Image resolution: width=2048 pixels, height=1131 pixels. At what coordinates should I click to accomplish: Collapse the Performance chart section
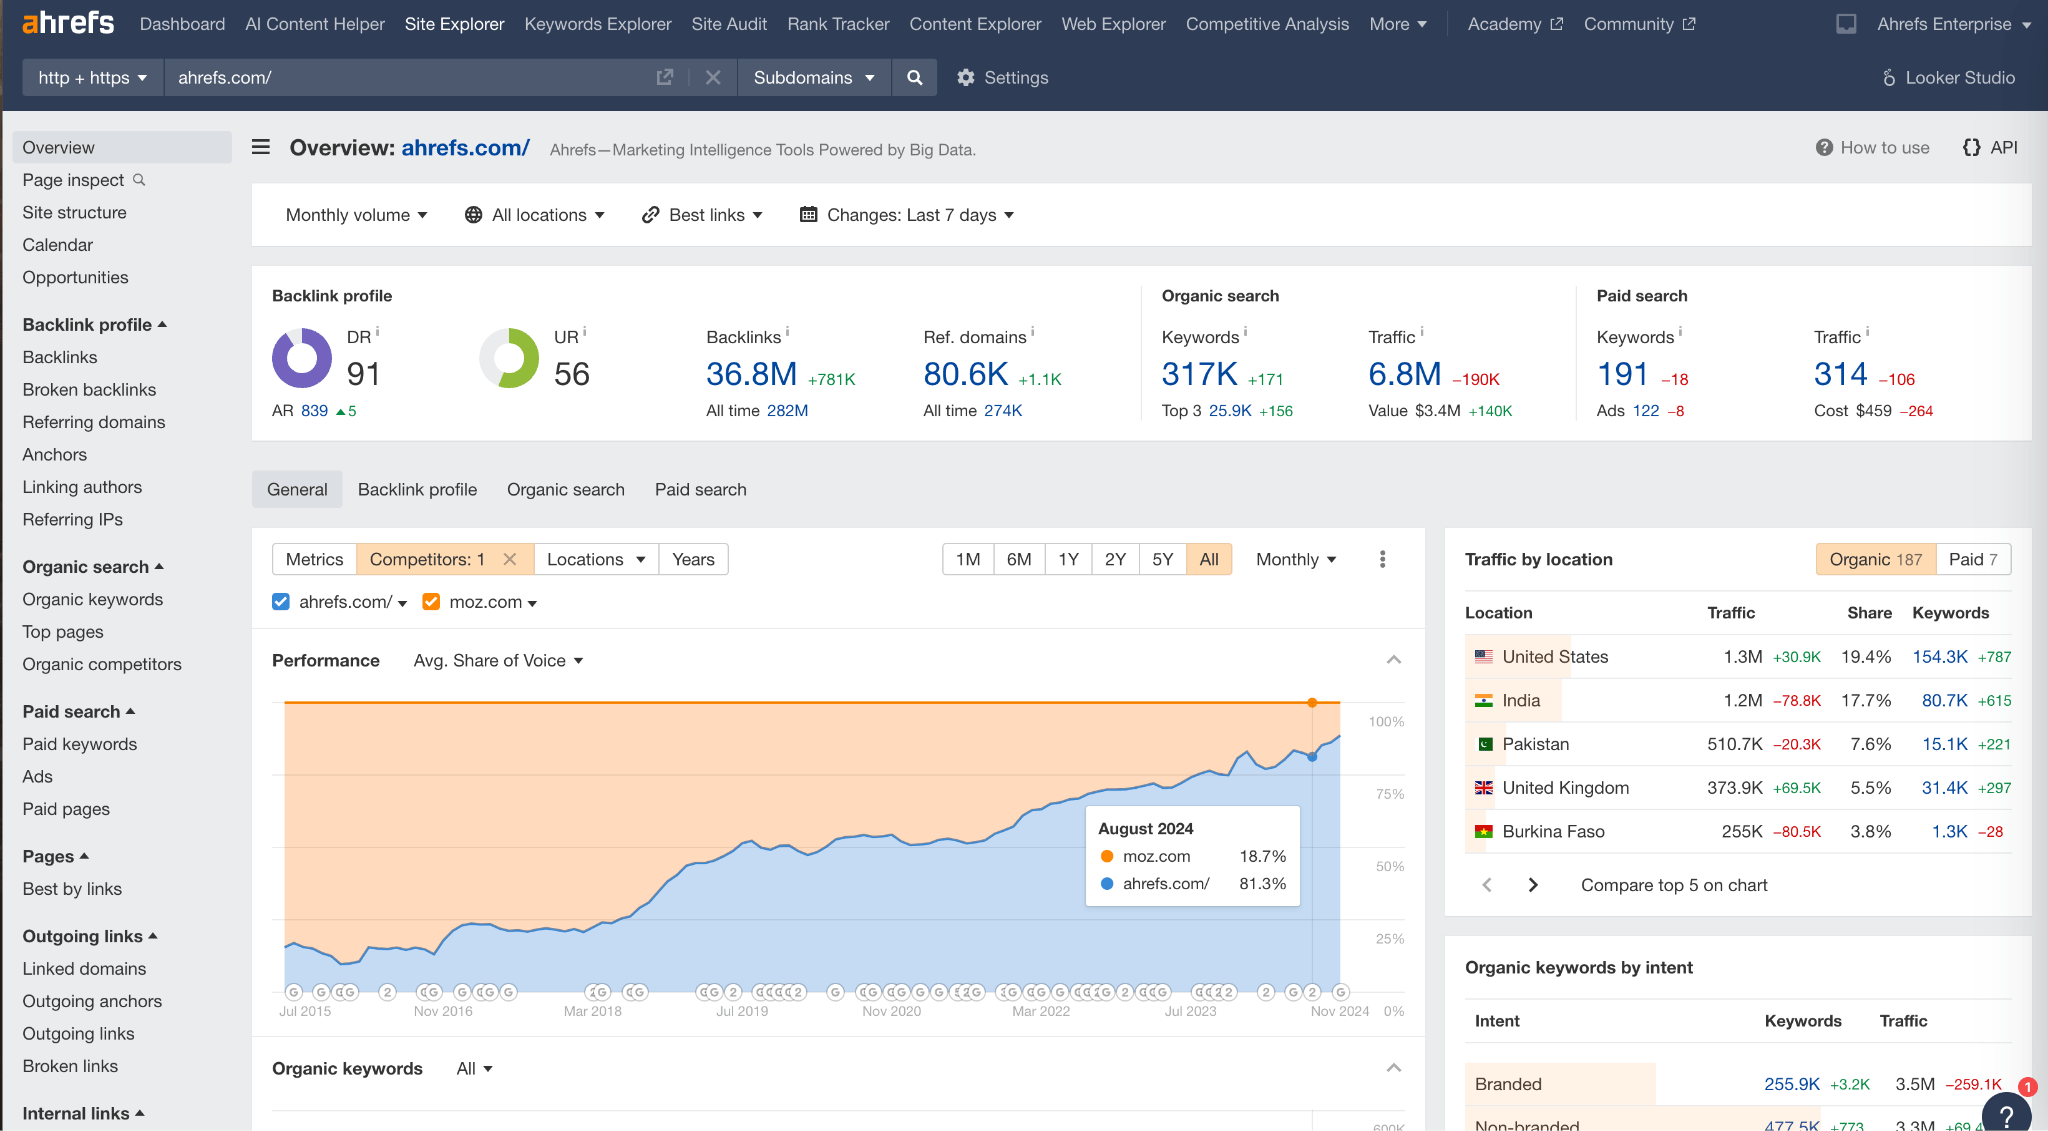pos(1394,660)
